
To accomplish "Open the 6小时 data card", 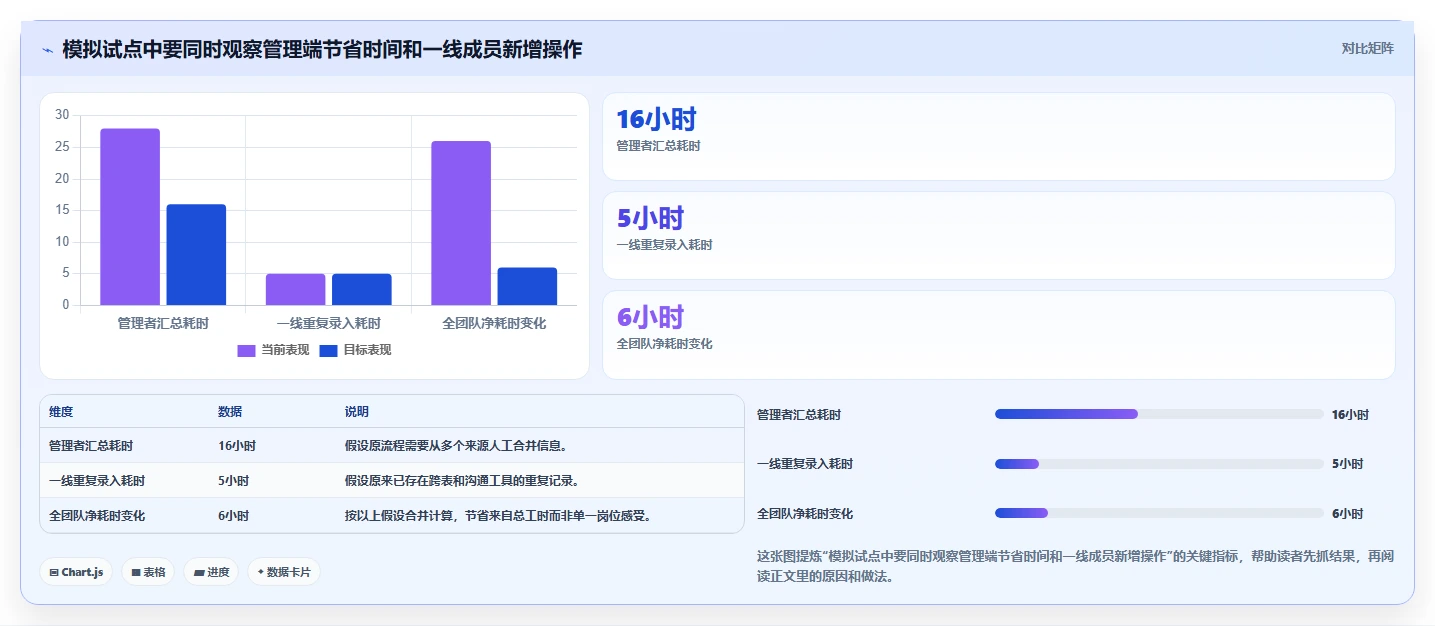I will pyautogui.click(x=998, y=334).
